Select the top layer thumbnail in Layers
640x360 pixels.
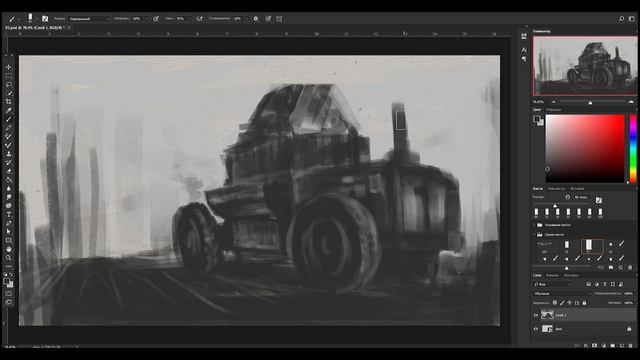click(547, 315)
